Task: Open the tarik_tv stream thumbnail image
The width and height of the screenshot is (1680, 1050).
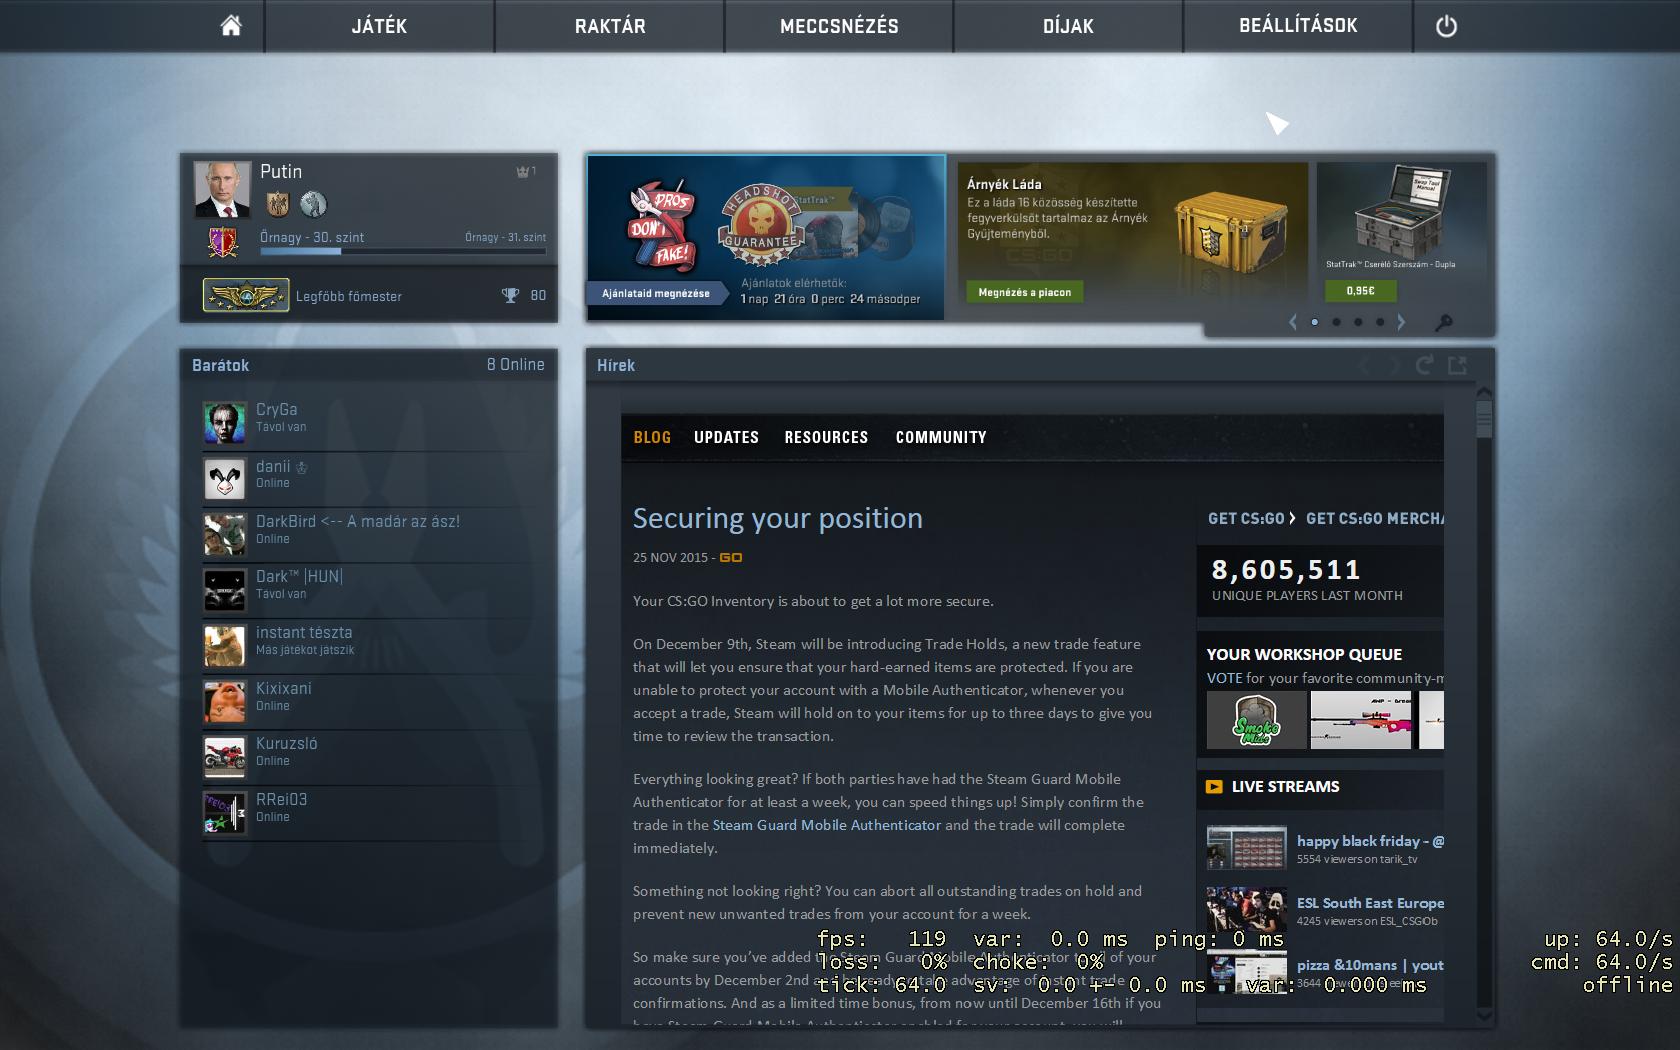Action: point(1246,847)
